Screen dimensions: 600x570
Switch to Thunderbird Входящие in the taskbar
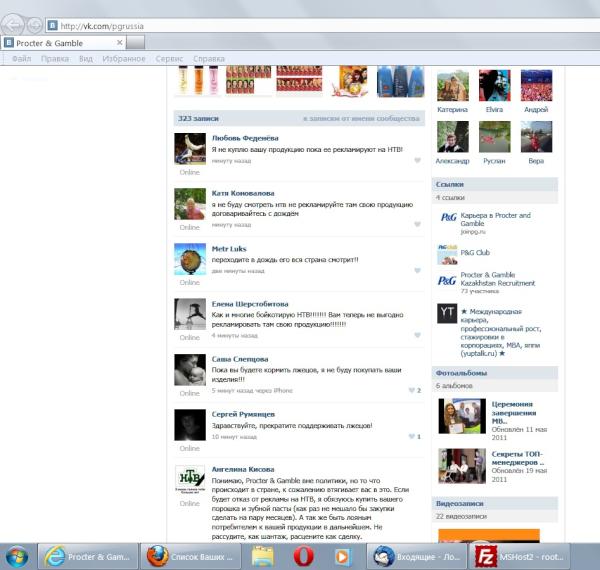click(x=417, y=557)
